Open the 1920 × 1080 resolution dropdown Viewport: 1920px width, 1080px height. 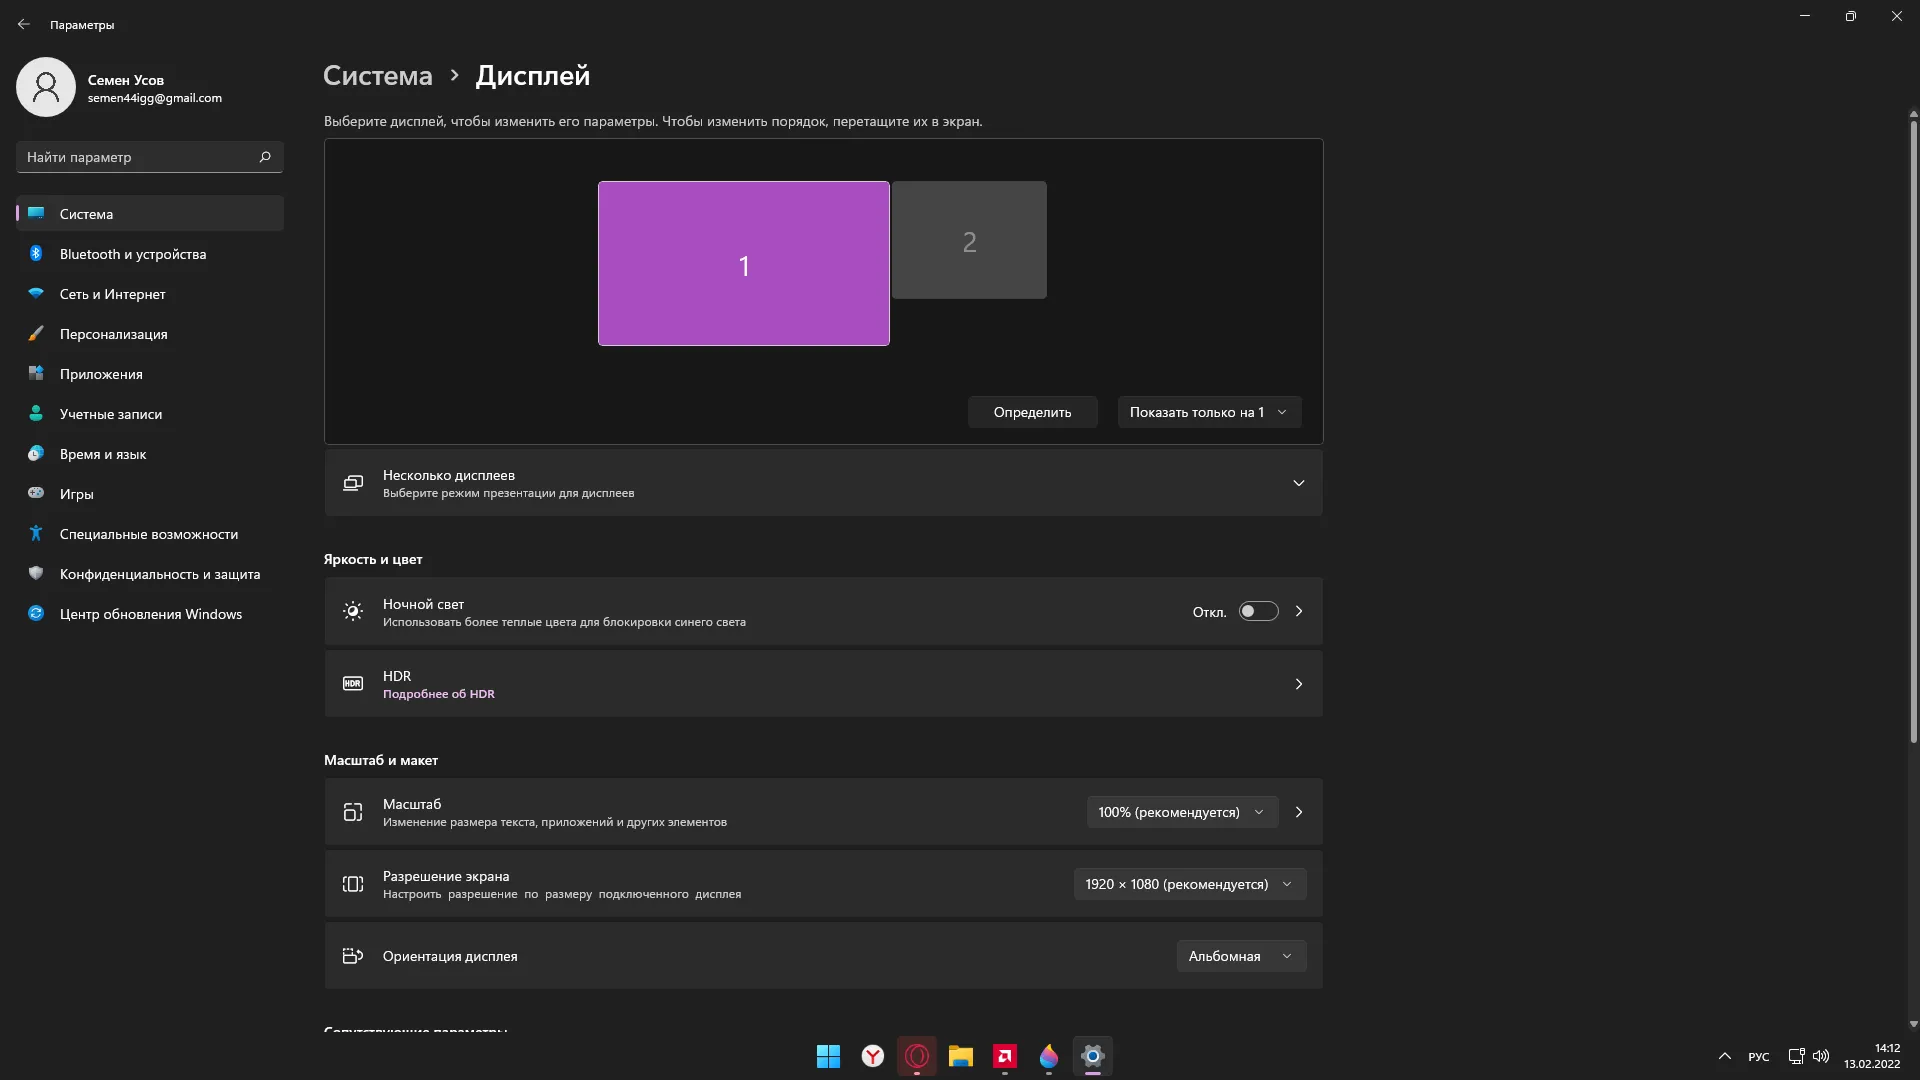point(1190,884)
